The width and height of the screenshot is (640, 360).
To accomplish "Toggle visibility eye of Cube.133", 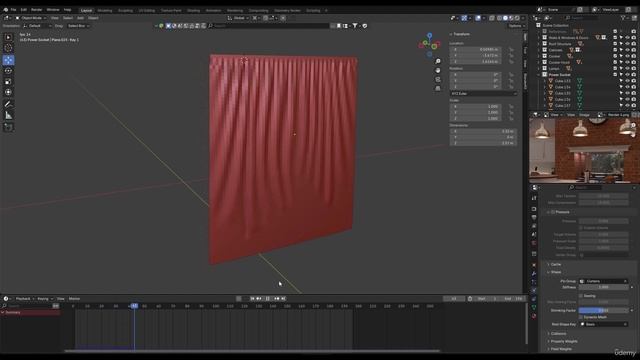I will coord(627,81).
